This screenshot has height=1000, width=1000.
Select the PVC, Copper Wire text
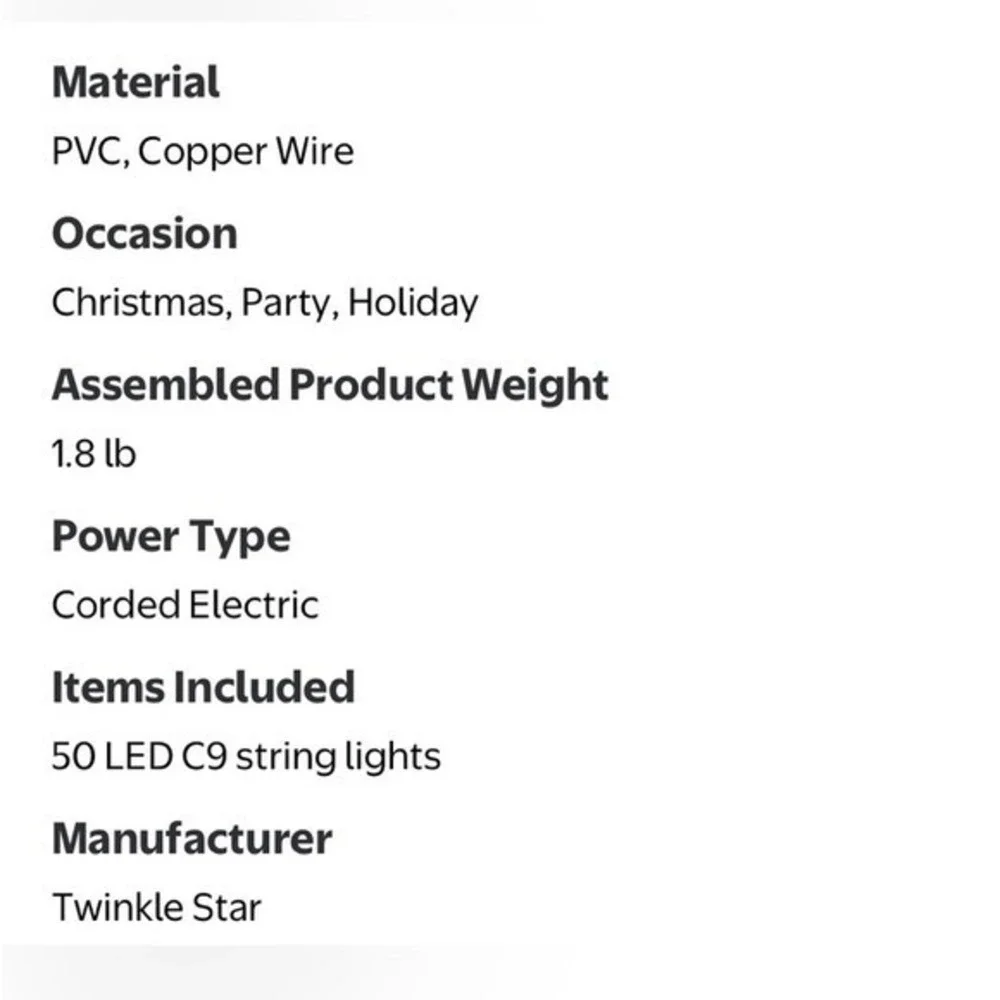203,153
